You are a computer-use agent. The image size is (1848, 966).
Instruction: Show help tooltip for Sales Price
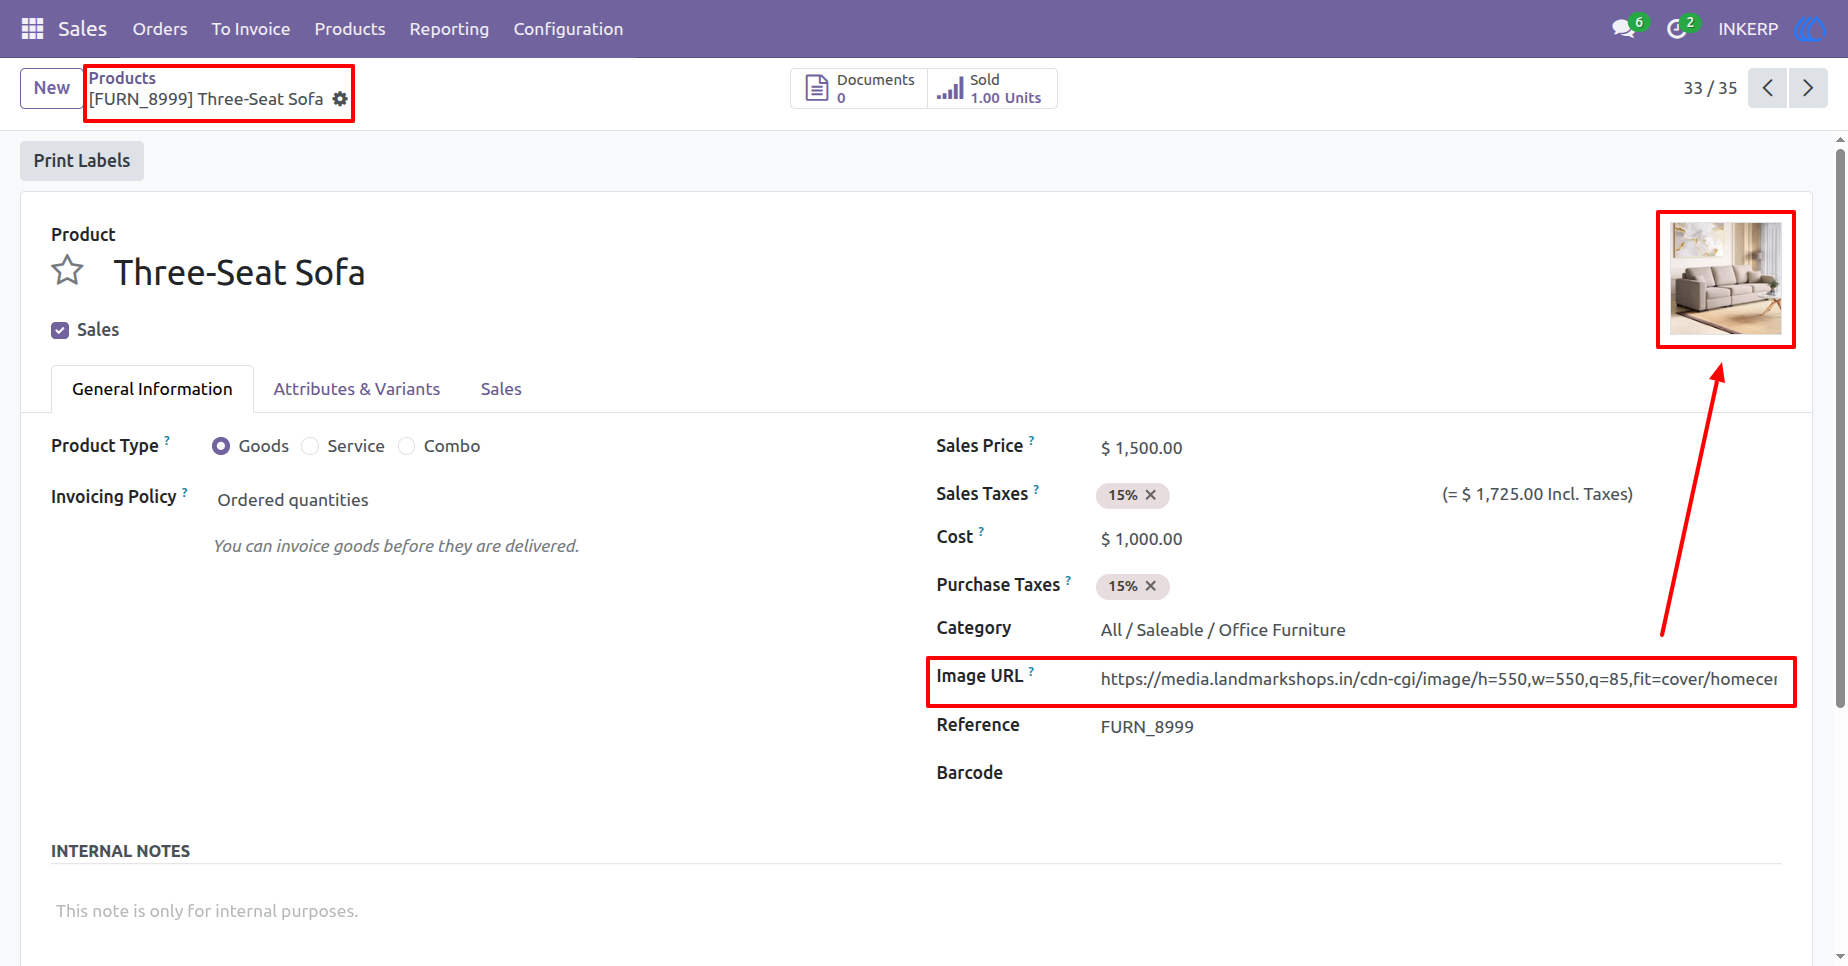[x=1031, y=440]
